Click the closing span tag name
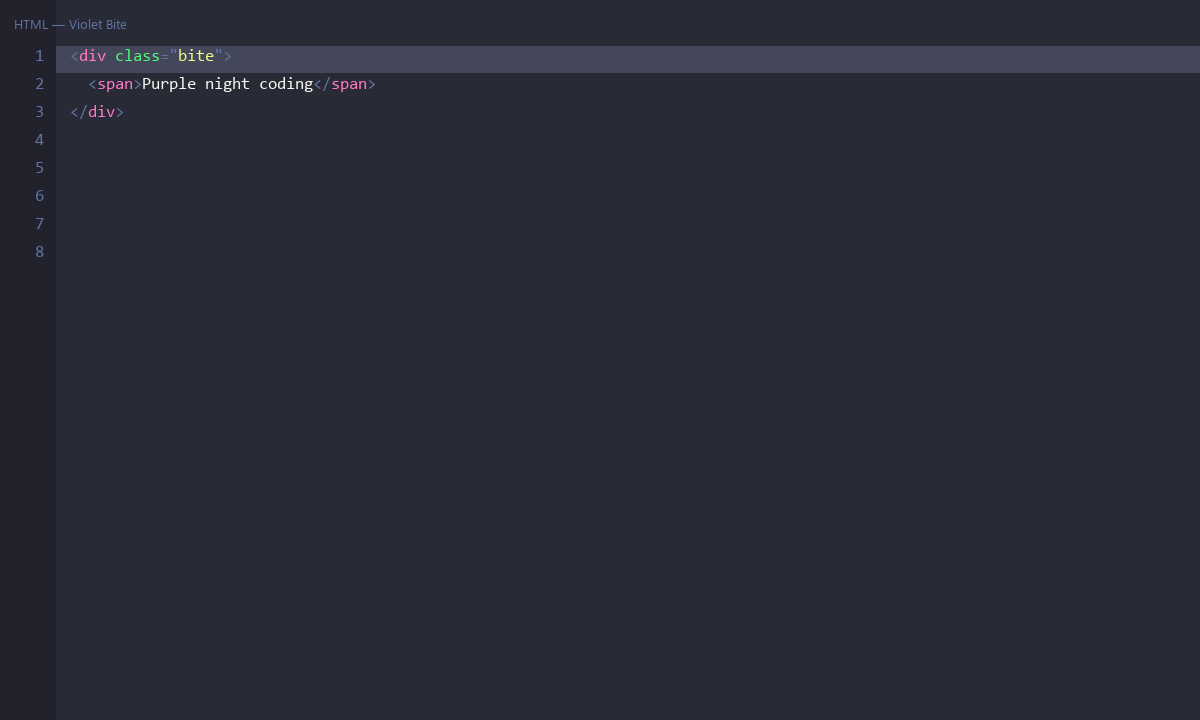The width and height of the screenshot is (1200, 720). [349, 84]
